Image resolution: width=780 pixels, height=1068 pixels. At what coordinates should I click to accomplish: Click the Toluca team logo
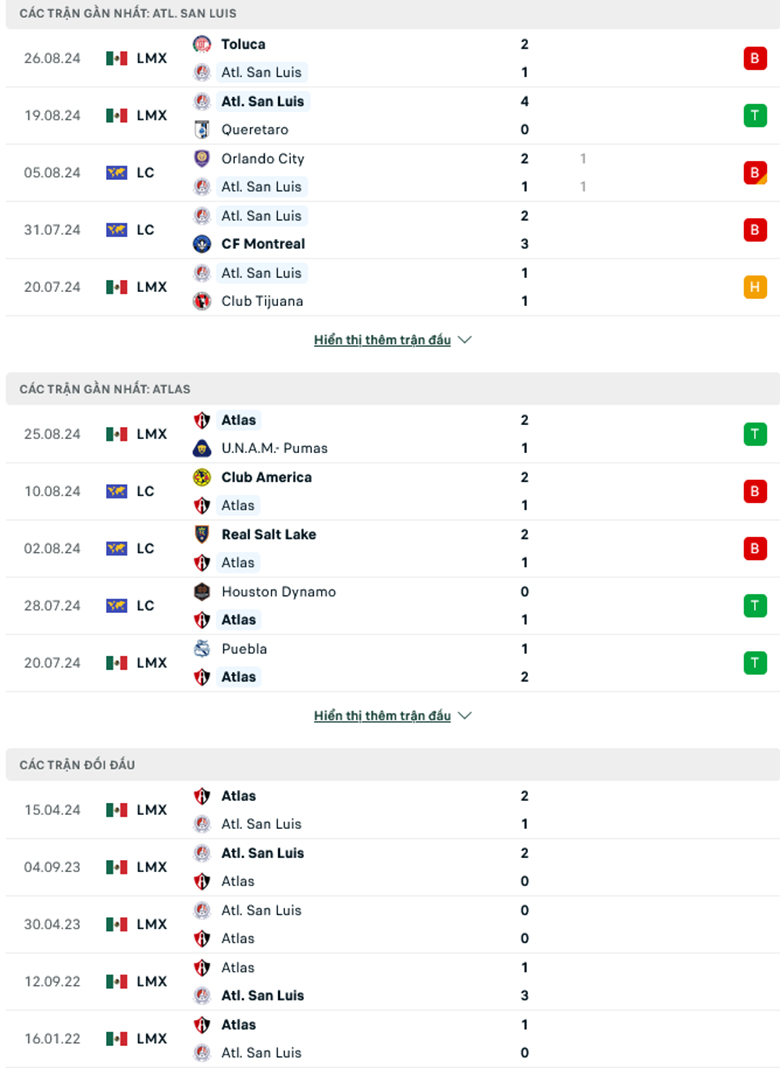point(202,44)
